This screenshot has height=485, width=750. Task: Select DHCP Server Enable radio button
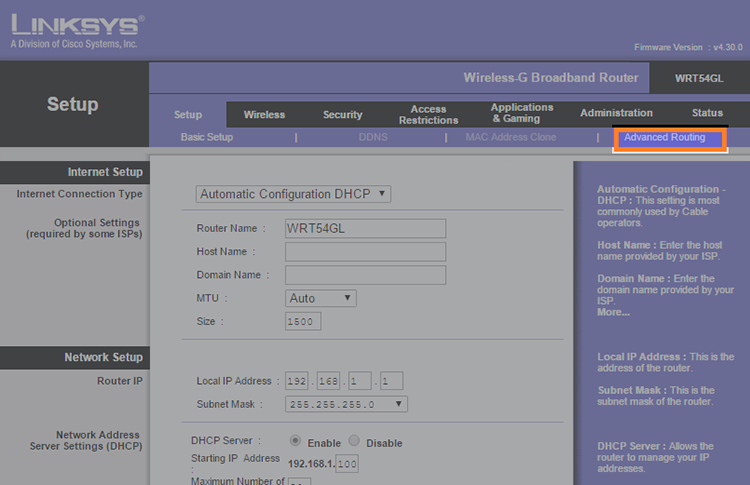pyautogui.click(x=295, y=441)
